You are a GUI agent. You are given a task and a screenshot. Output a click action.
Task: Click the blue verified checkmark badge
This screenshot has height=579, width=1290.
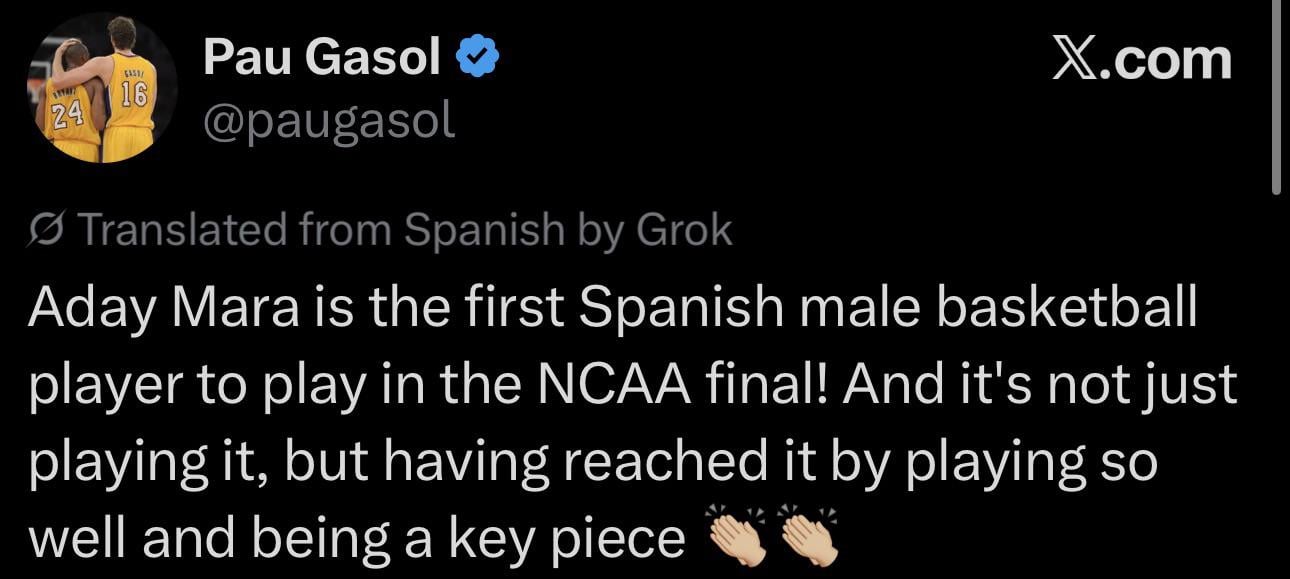point(478,62)
